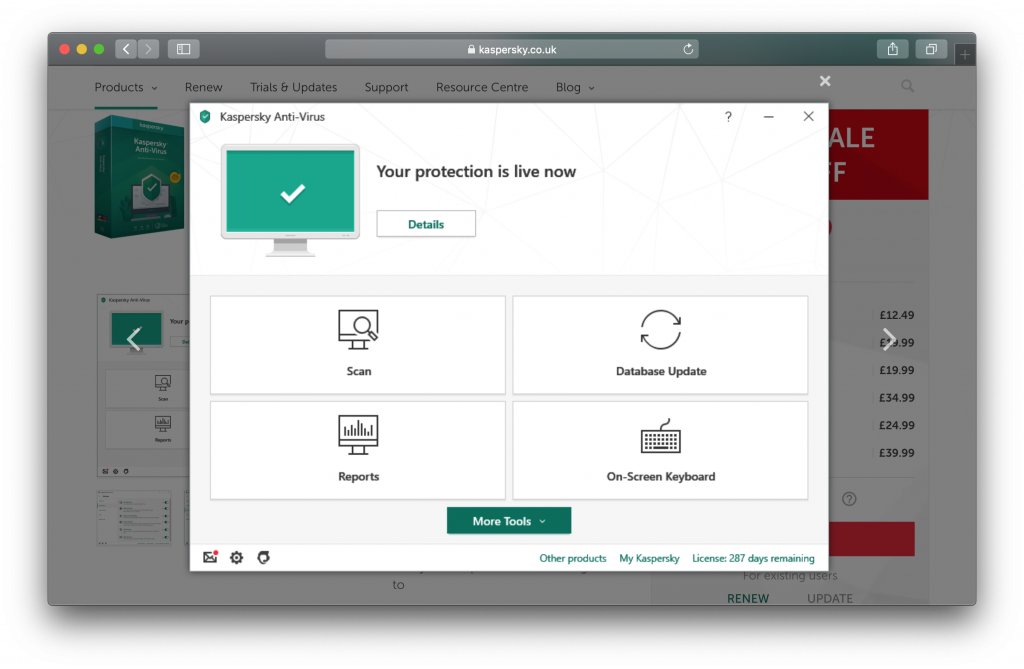Click the "Your protection is live now" heading
The width and height of the screenshot is (1024, 669).
[476, 171]
